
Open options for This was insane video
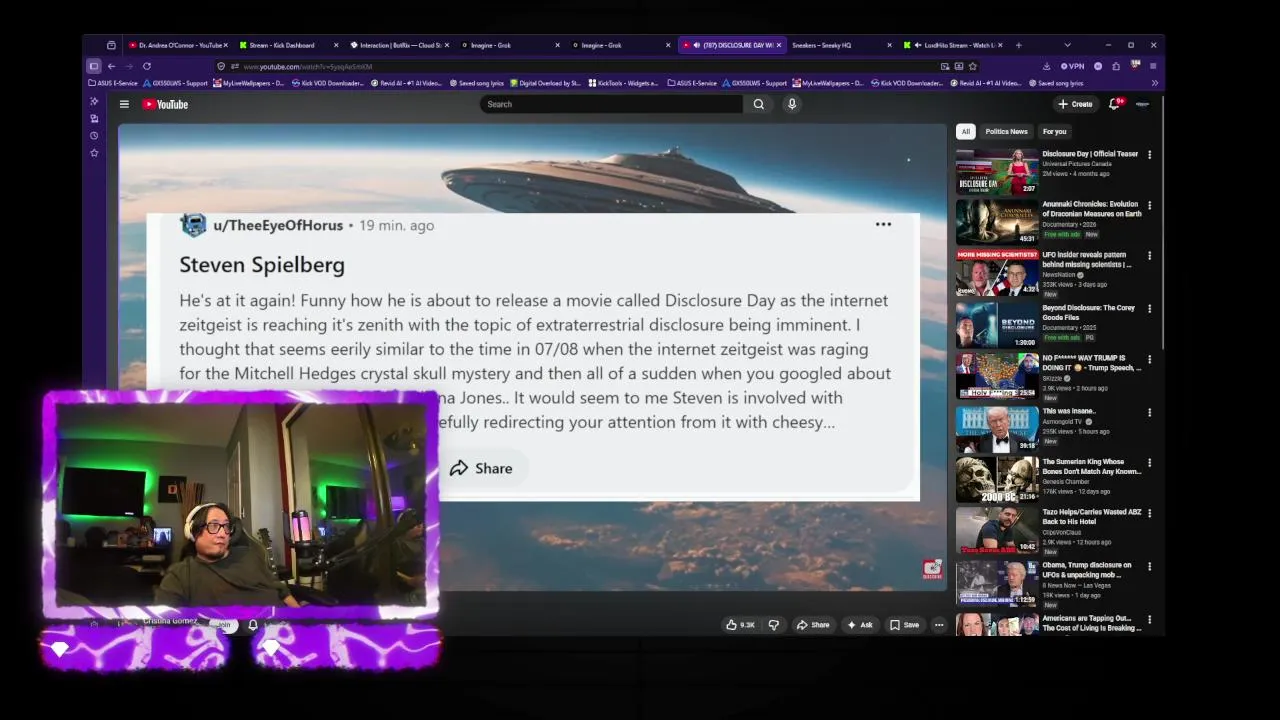[x=1149, y=412]
